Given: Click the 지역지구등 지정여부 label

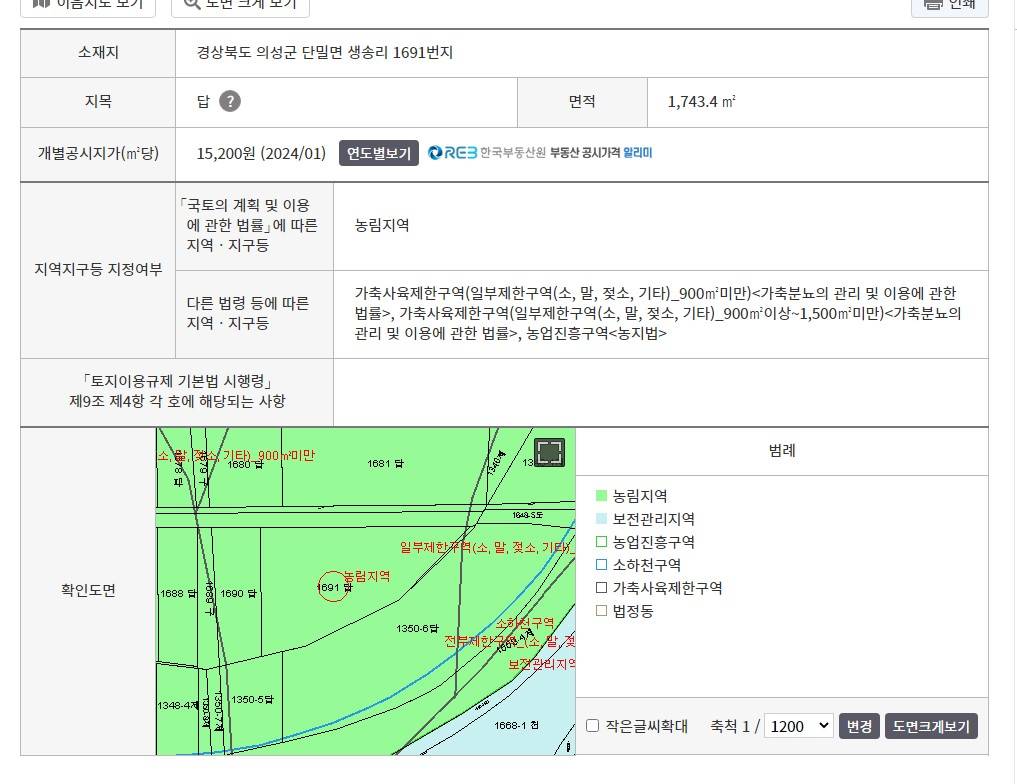Looking at the screenshot, I should pos(98,269).
